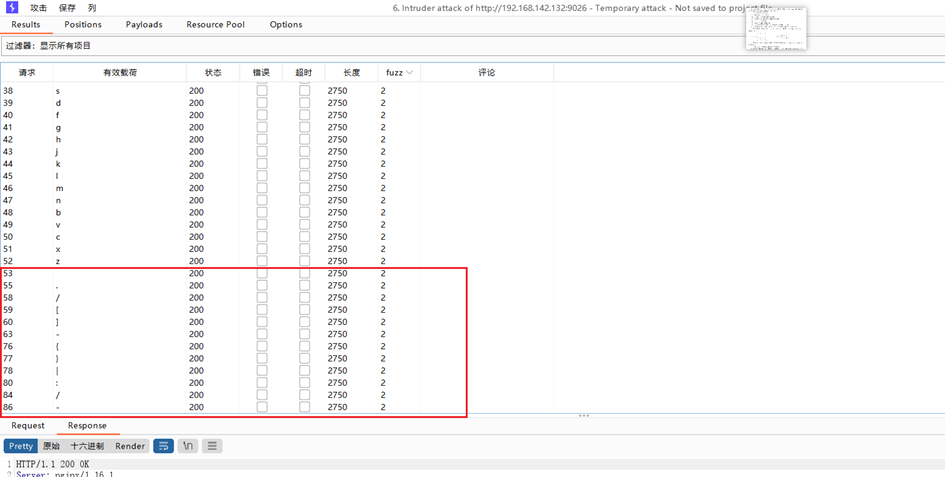
Task: Tick the timeout checkbox for request 84
Action: click(x=304, y=394)
